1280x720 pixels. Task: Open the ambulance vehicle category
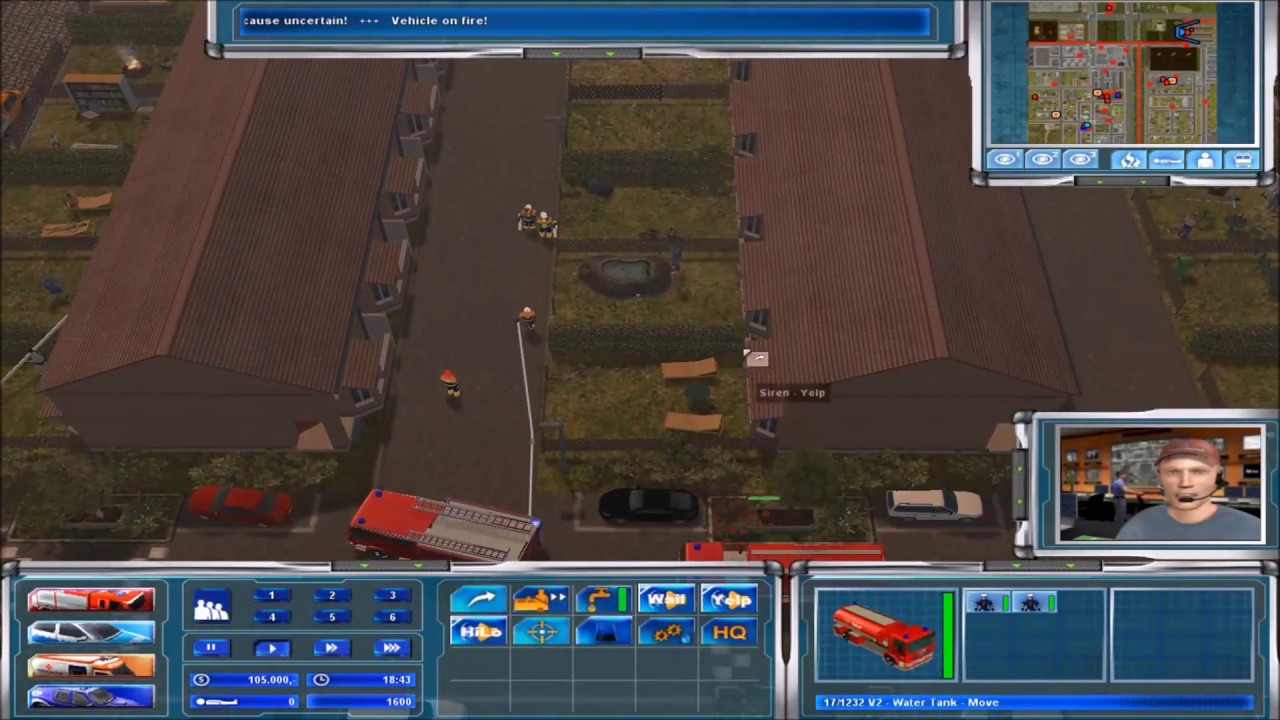tap(91, 664)
